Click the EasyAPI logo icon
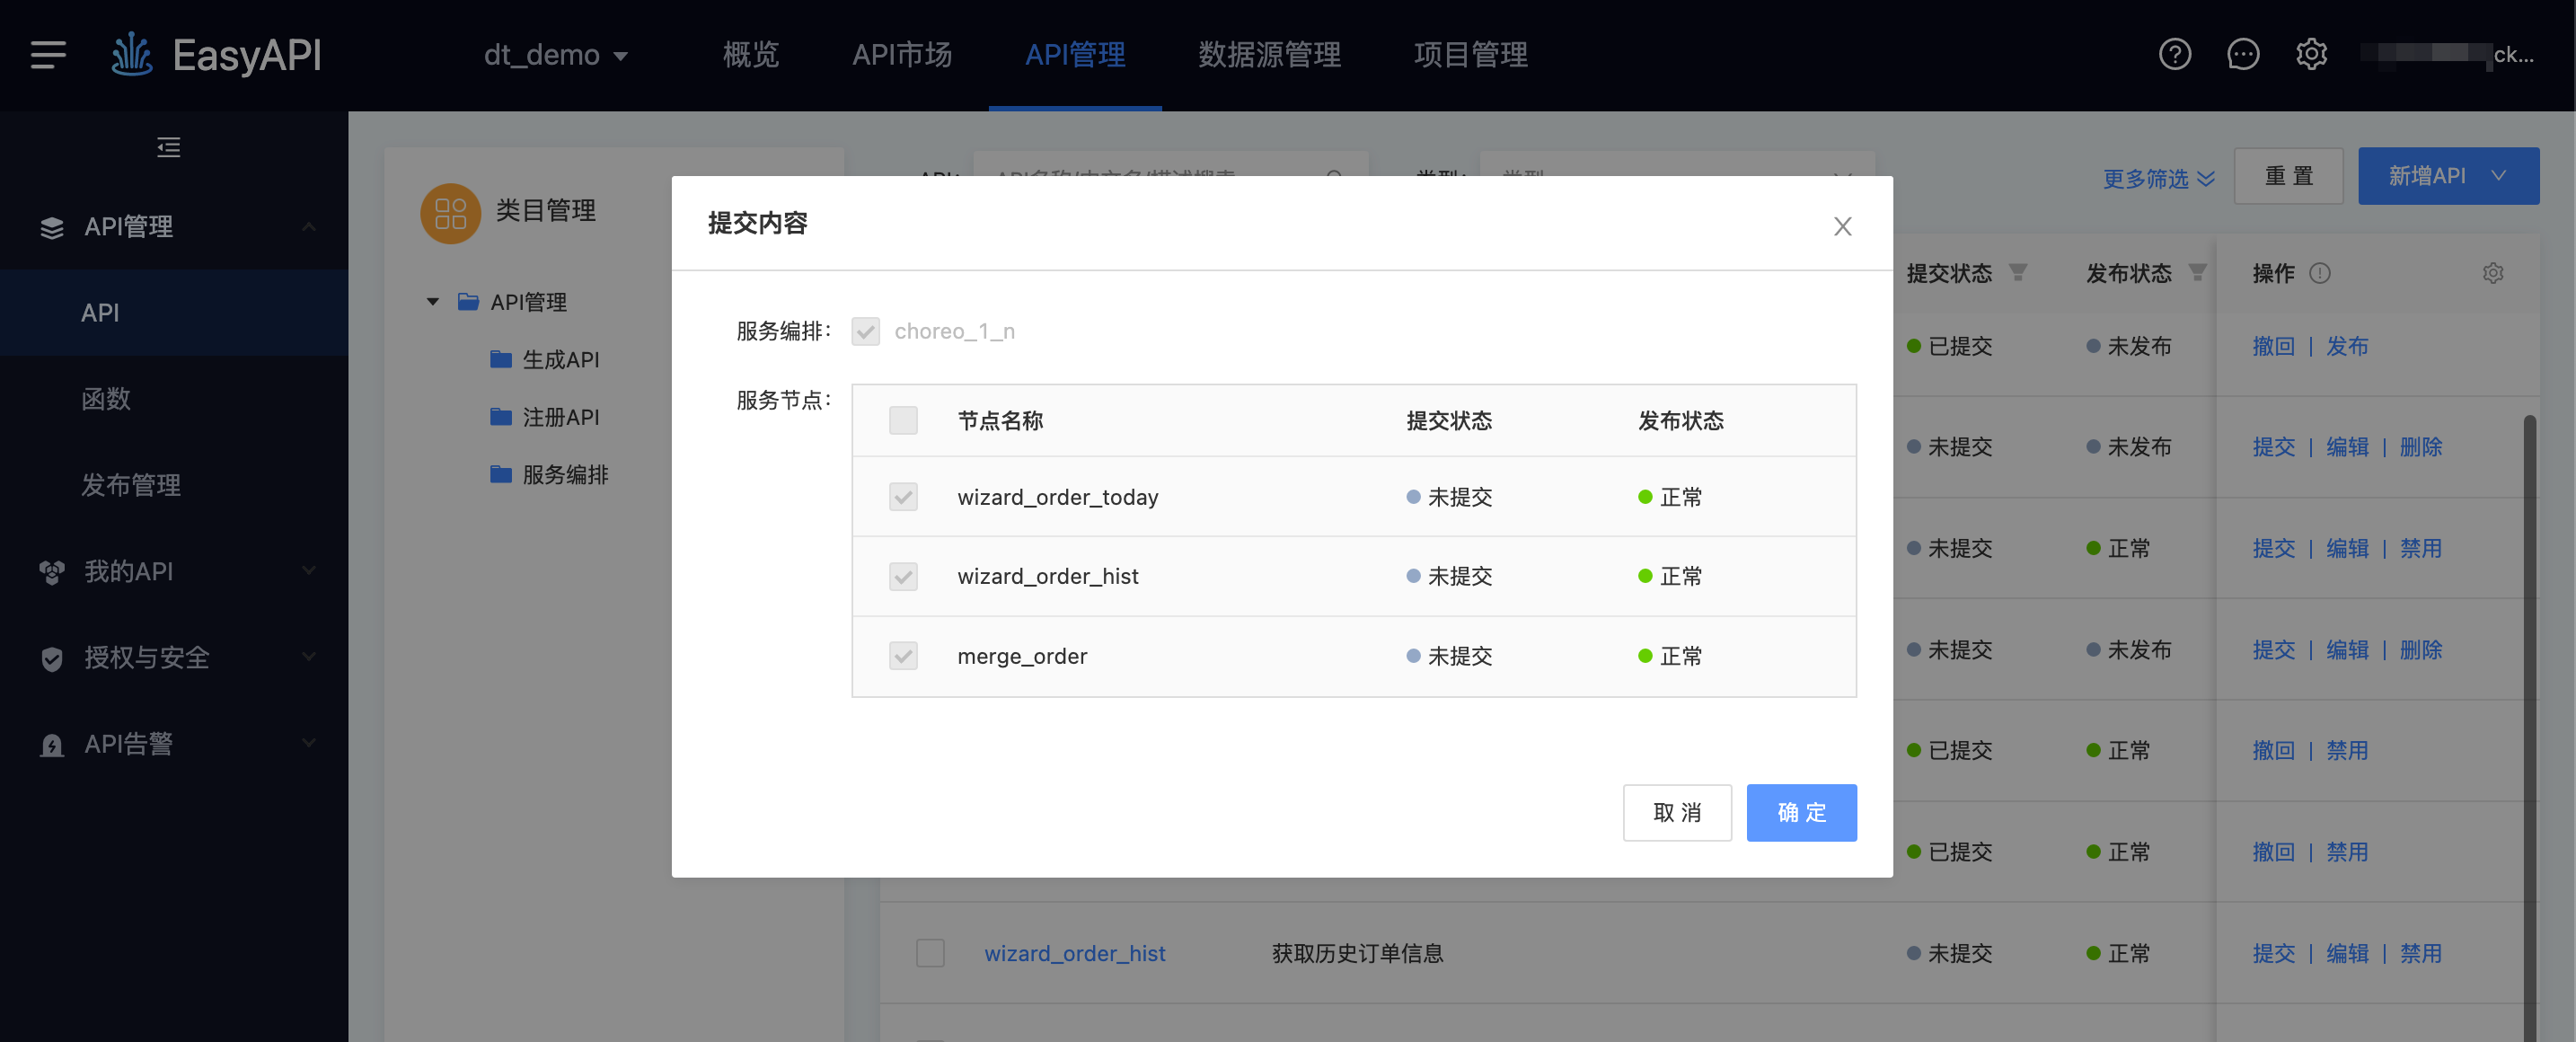Screen dimensions: 2576x1042 131,54
